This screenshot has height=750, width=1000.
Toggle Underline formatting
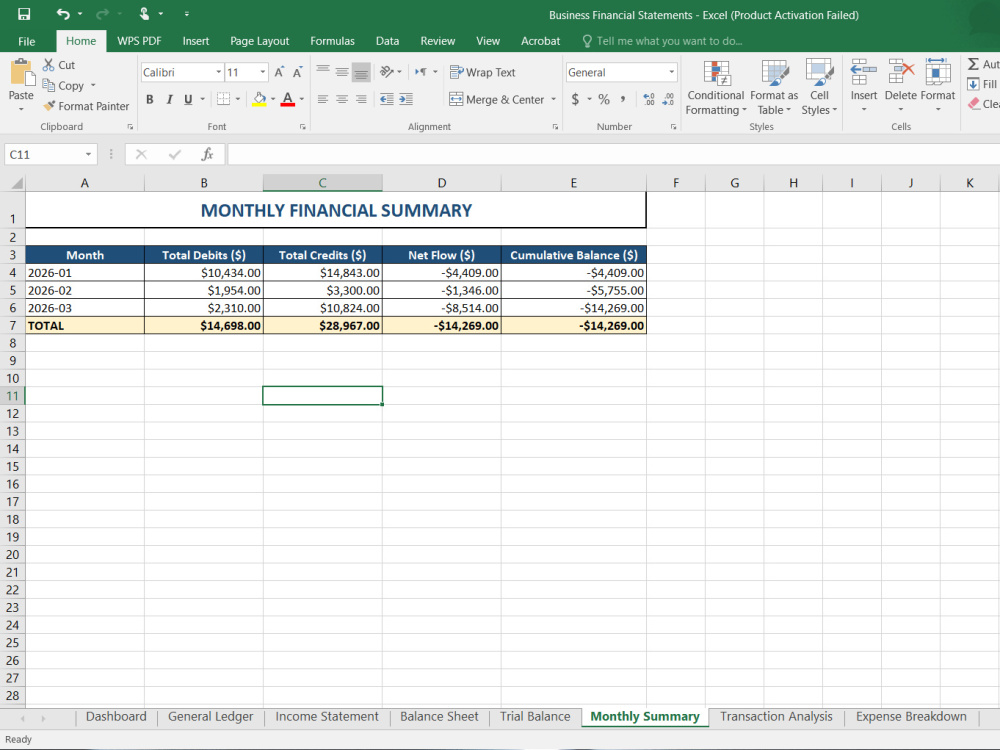tap(188, 99)
